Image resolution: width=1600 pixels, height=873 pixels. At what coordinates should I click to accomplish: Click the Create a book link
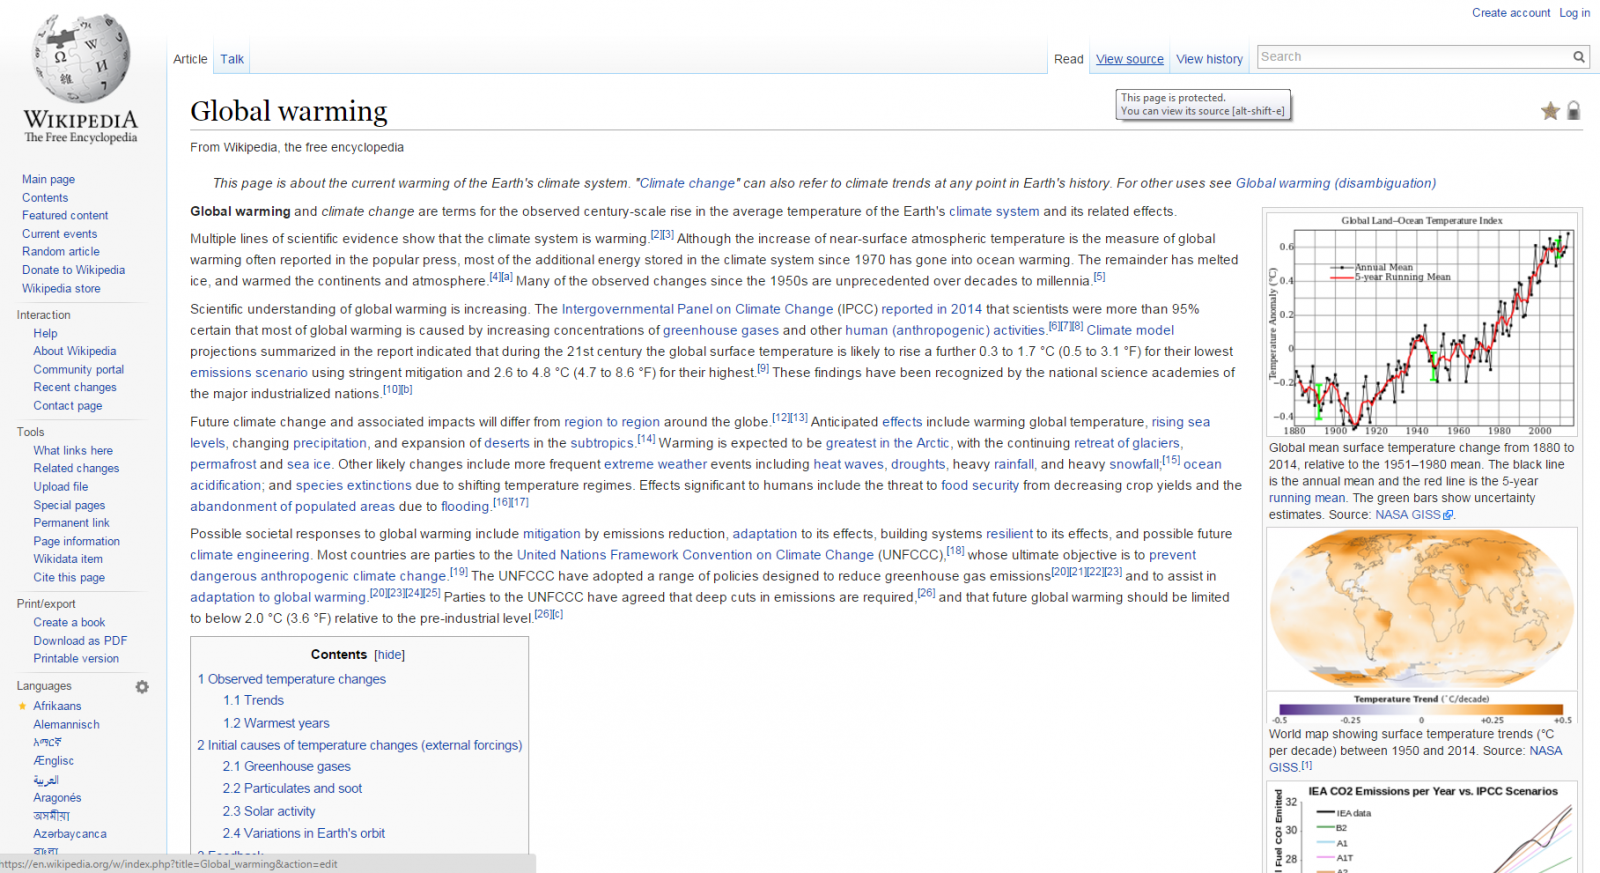pyautogui.click(x=69, y=623)
